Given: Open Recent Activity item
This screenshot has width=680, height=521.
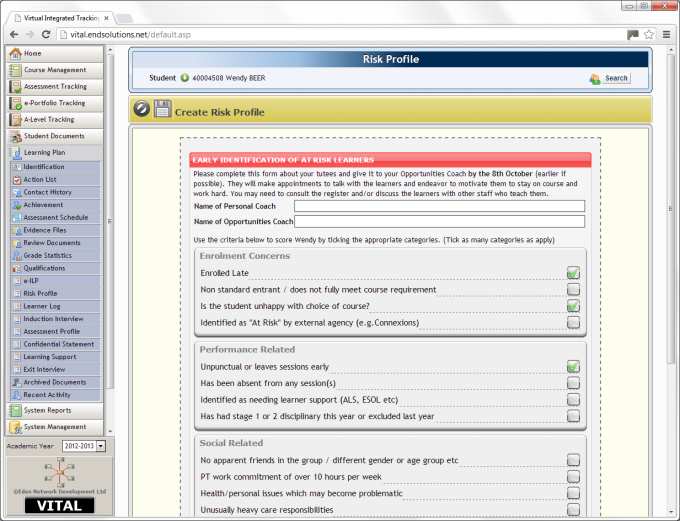Looking at the screenshot, I should (56, 395).
